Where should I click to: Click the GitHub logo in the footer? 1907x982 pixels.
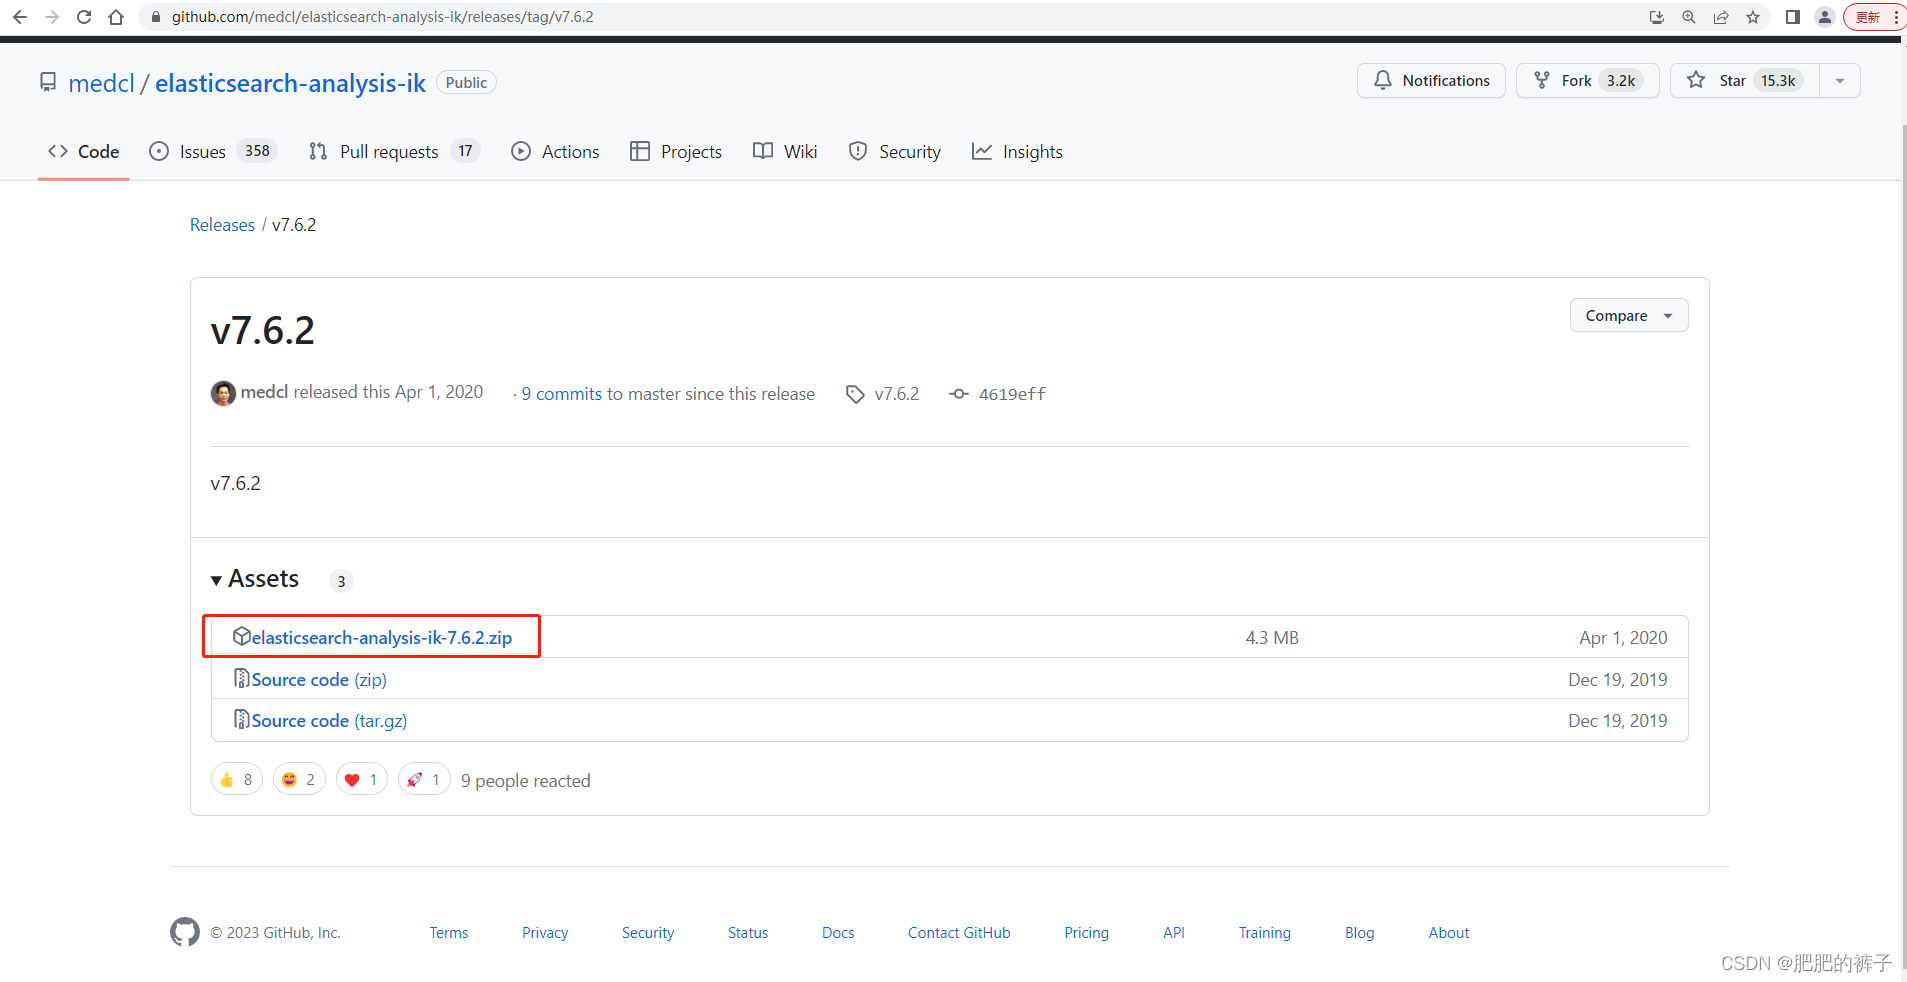pyautogui.click(x=185, y=932)
